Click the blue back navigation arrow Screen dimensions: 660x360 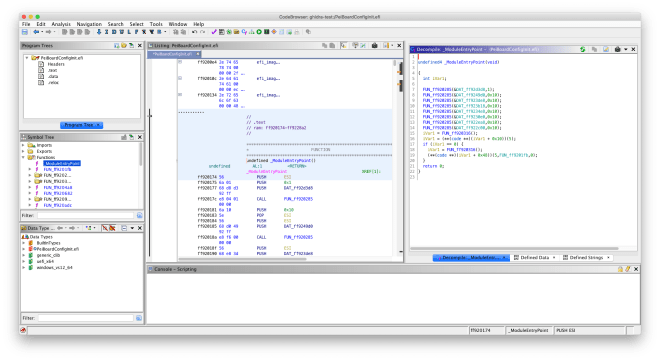point(36,32)
